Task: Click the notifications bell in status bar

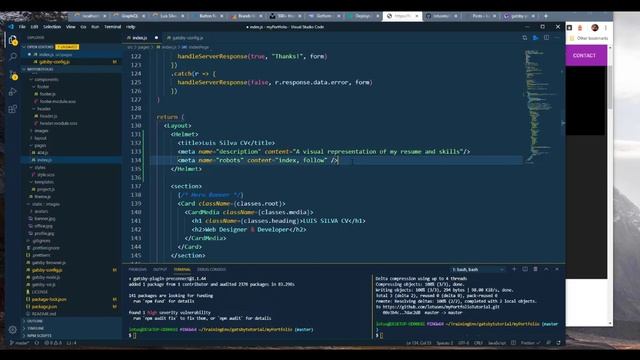Action: coord(558,343)
